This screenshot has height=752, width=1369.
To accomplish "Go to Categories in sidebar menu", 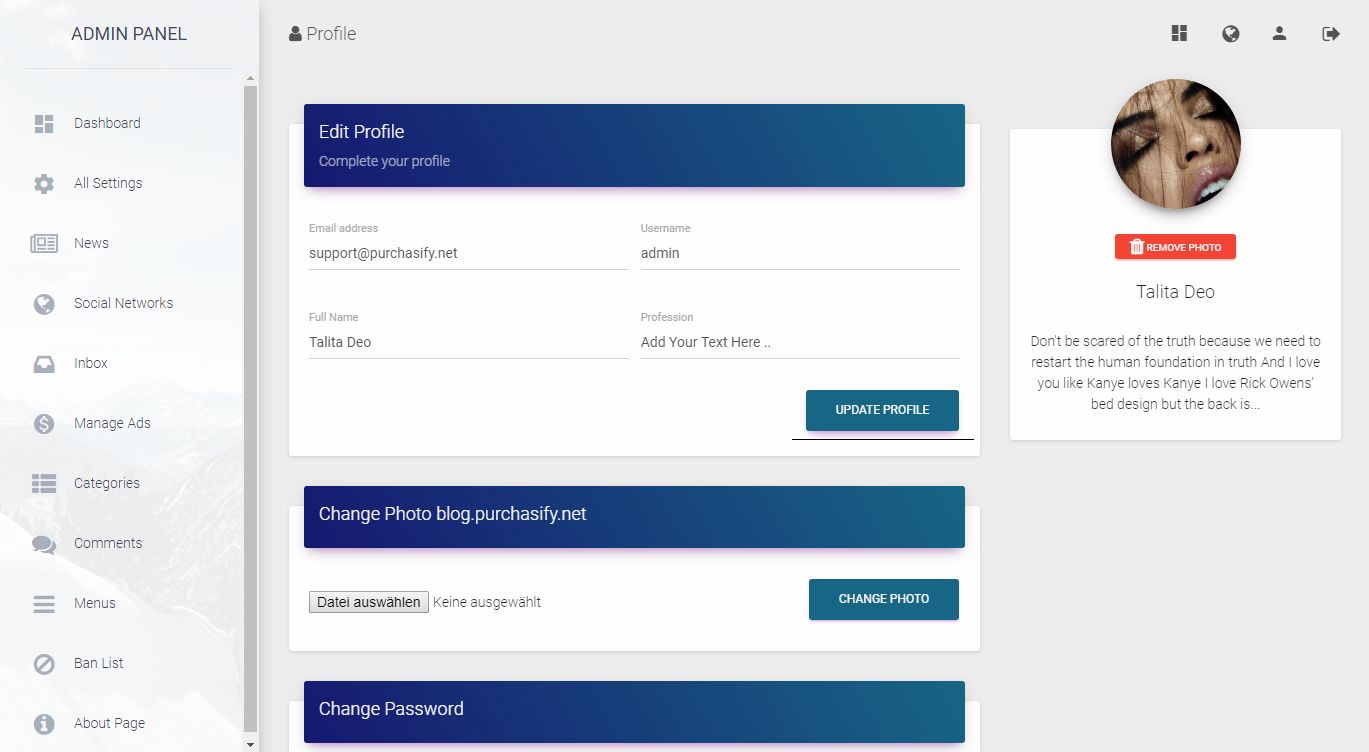I will pyautogui.click(x=106, y=483).
